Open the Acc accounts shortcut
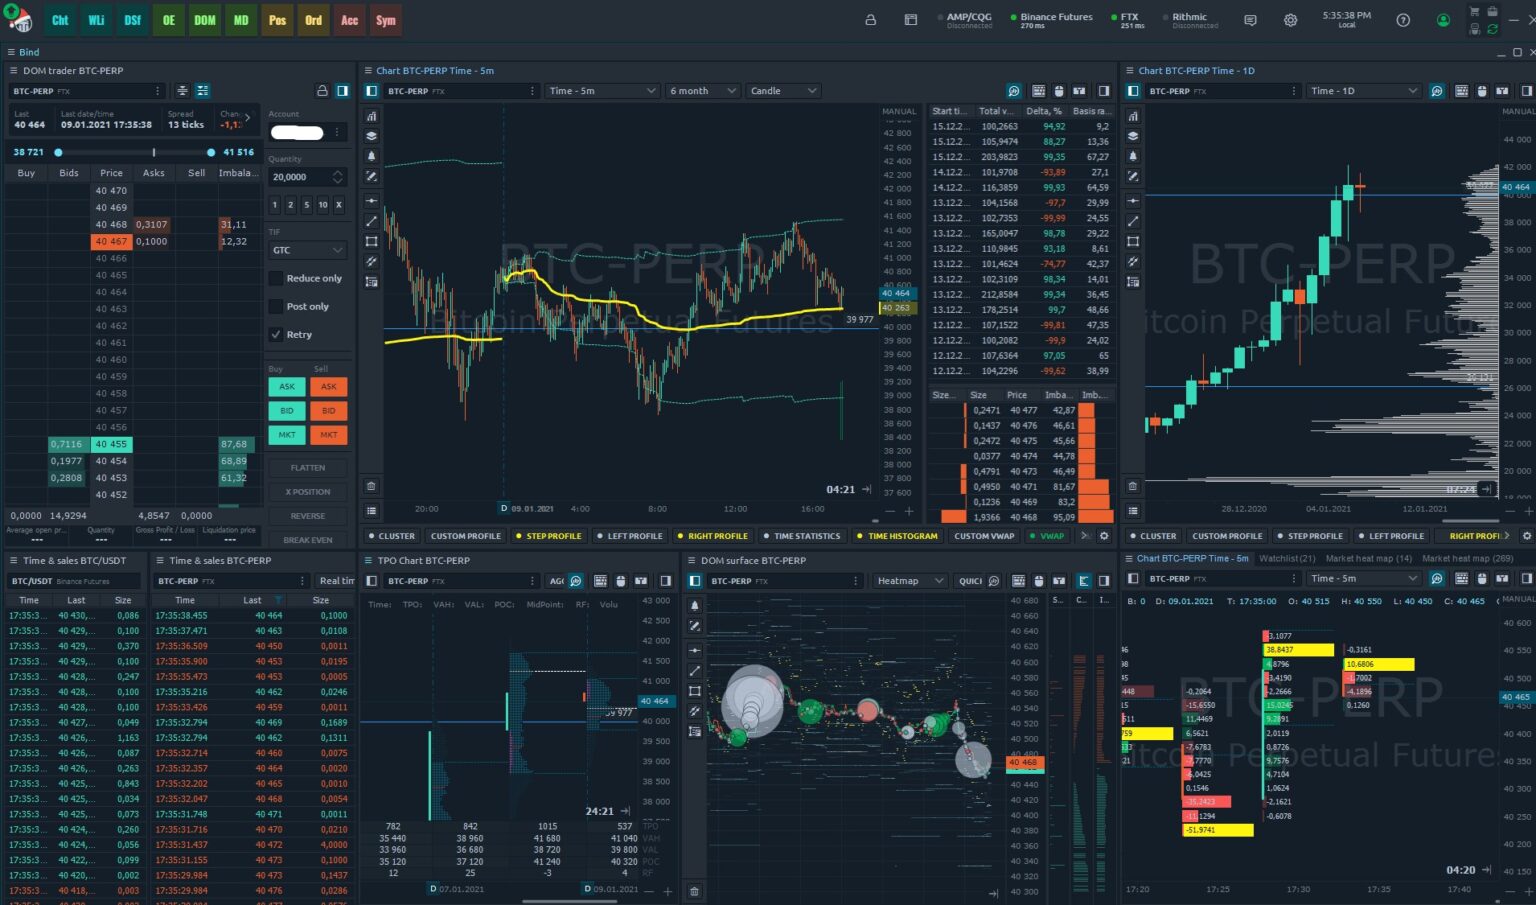Viewport: 1536px width, 905px height. click(349, 20)
